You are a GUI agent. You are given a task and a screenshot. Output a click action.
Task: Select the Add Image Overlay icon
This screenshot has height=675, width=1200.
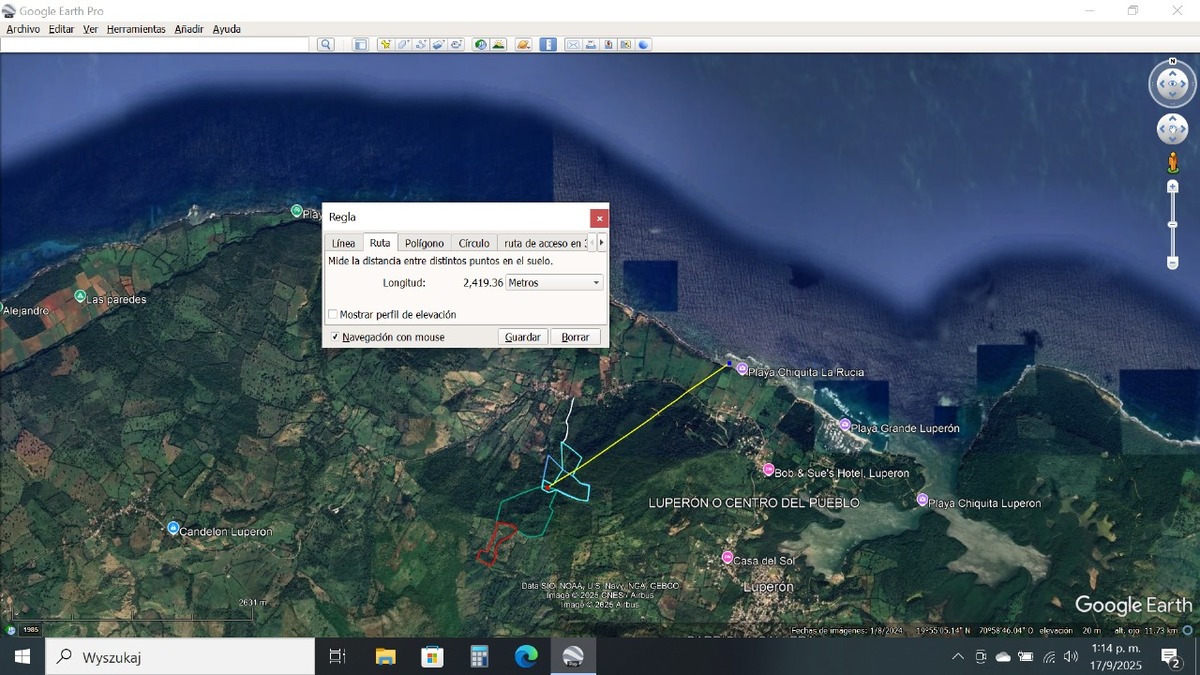(x=438, y=44)
